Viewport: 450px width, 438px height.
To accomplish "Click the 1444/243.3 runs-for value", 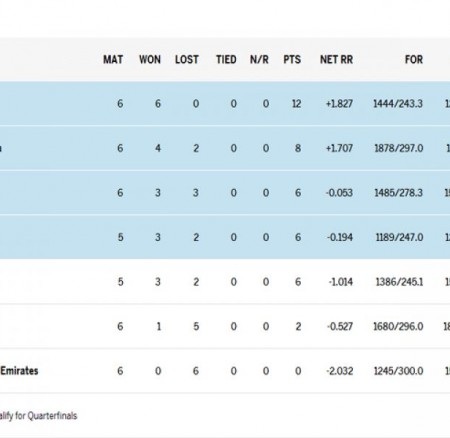I will [398, 104].
